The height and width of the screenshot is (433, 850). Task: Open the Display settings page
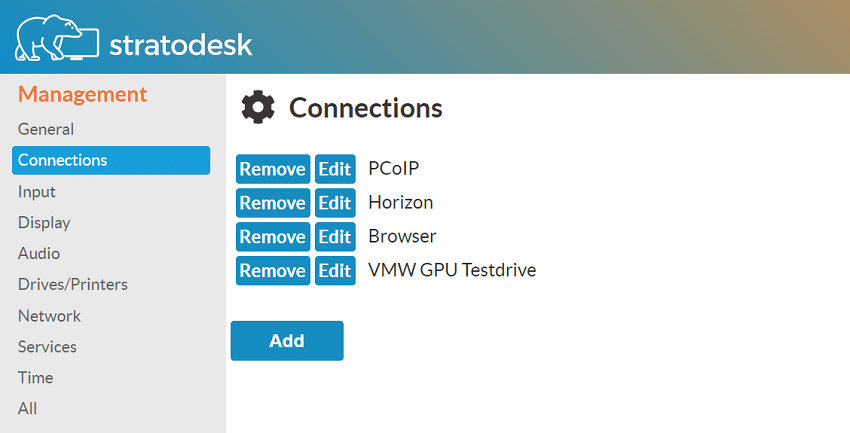(x=44, y=223)
